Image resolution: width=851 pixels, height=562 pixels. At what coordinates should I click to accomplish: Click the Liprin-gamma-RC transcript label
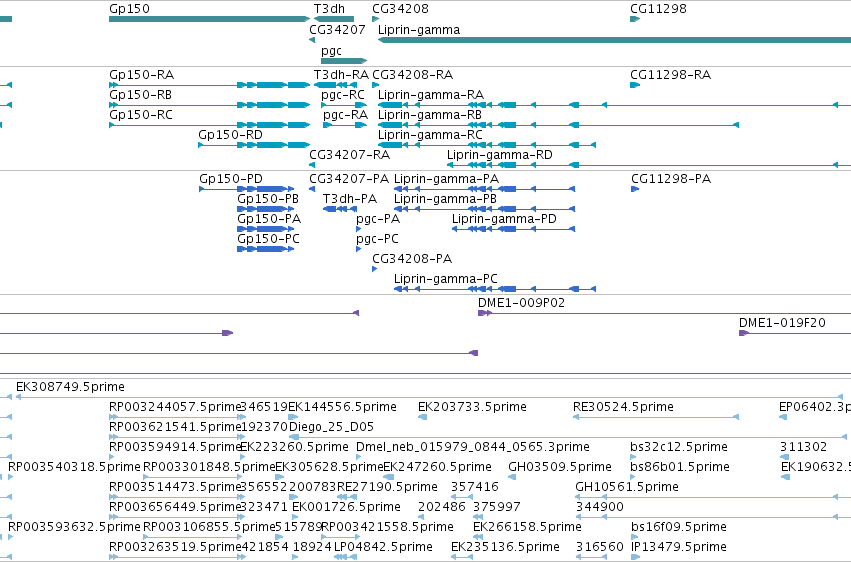(x=430, y=135)
